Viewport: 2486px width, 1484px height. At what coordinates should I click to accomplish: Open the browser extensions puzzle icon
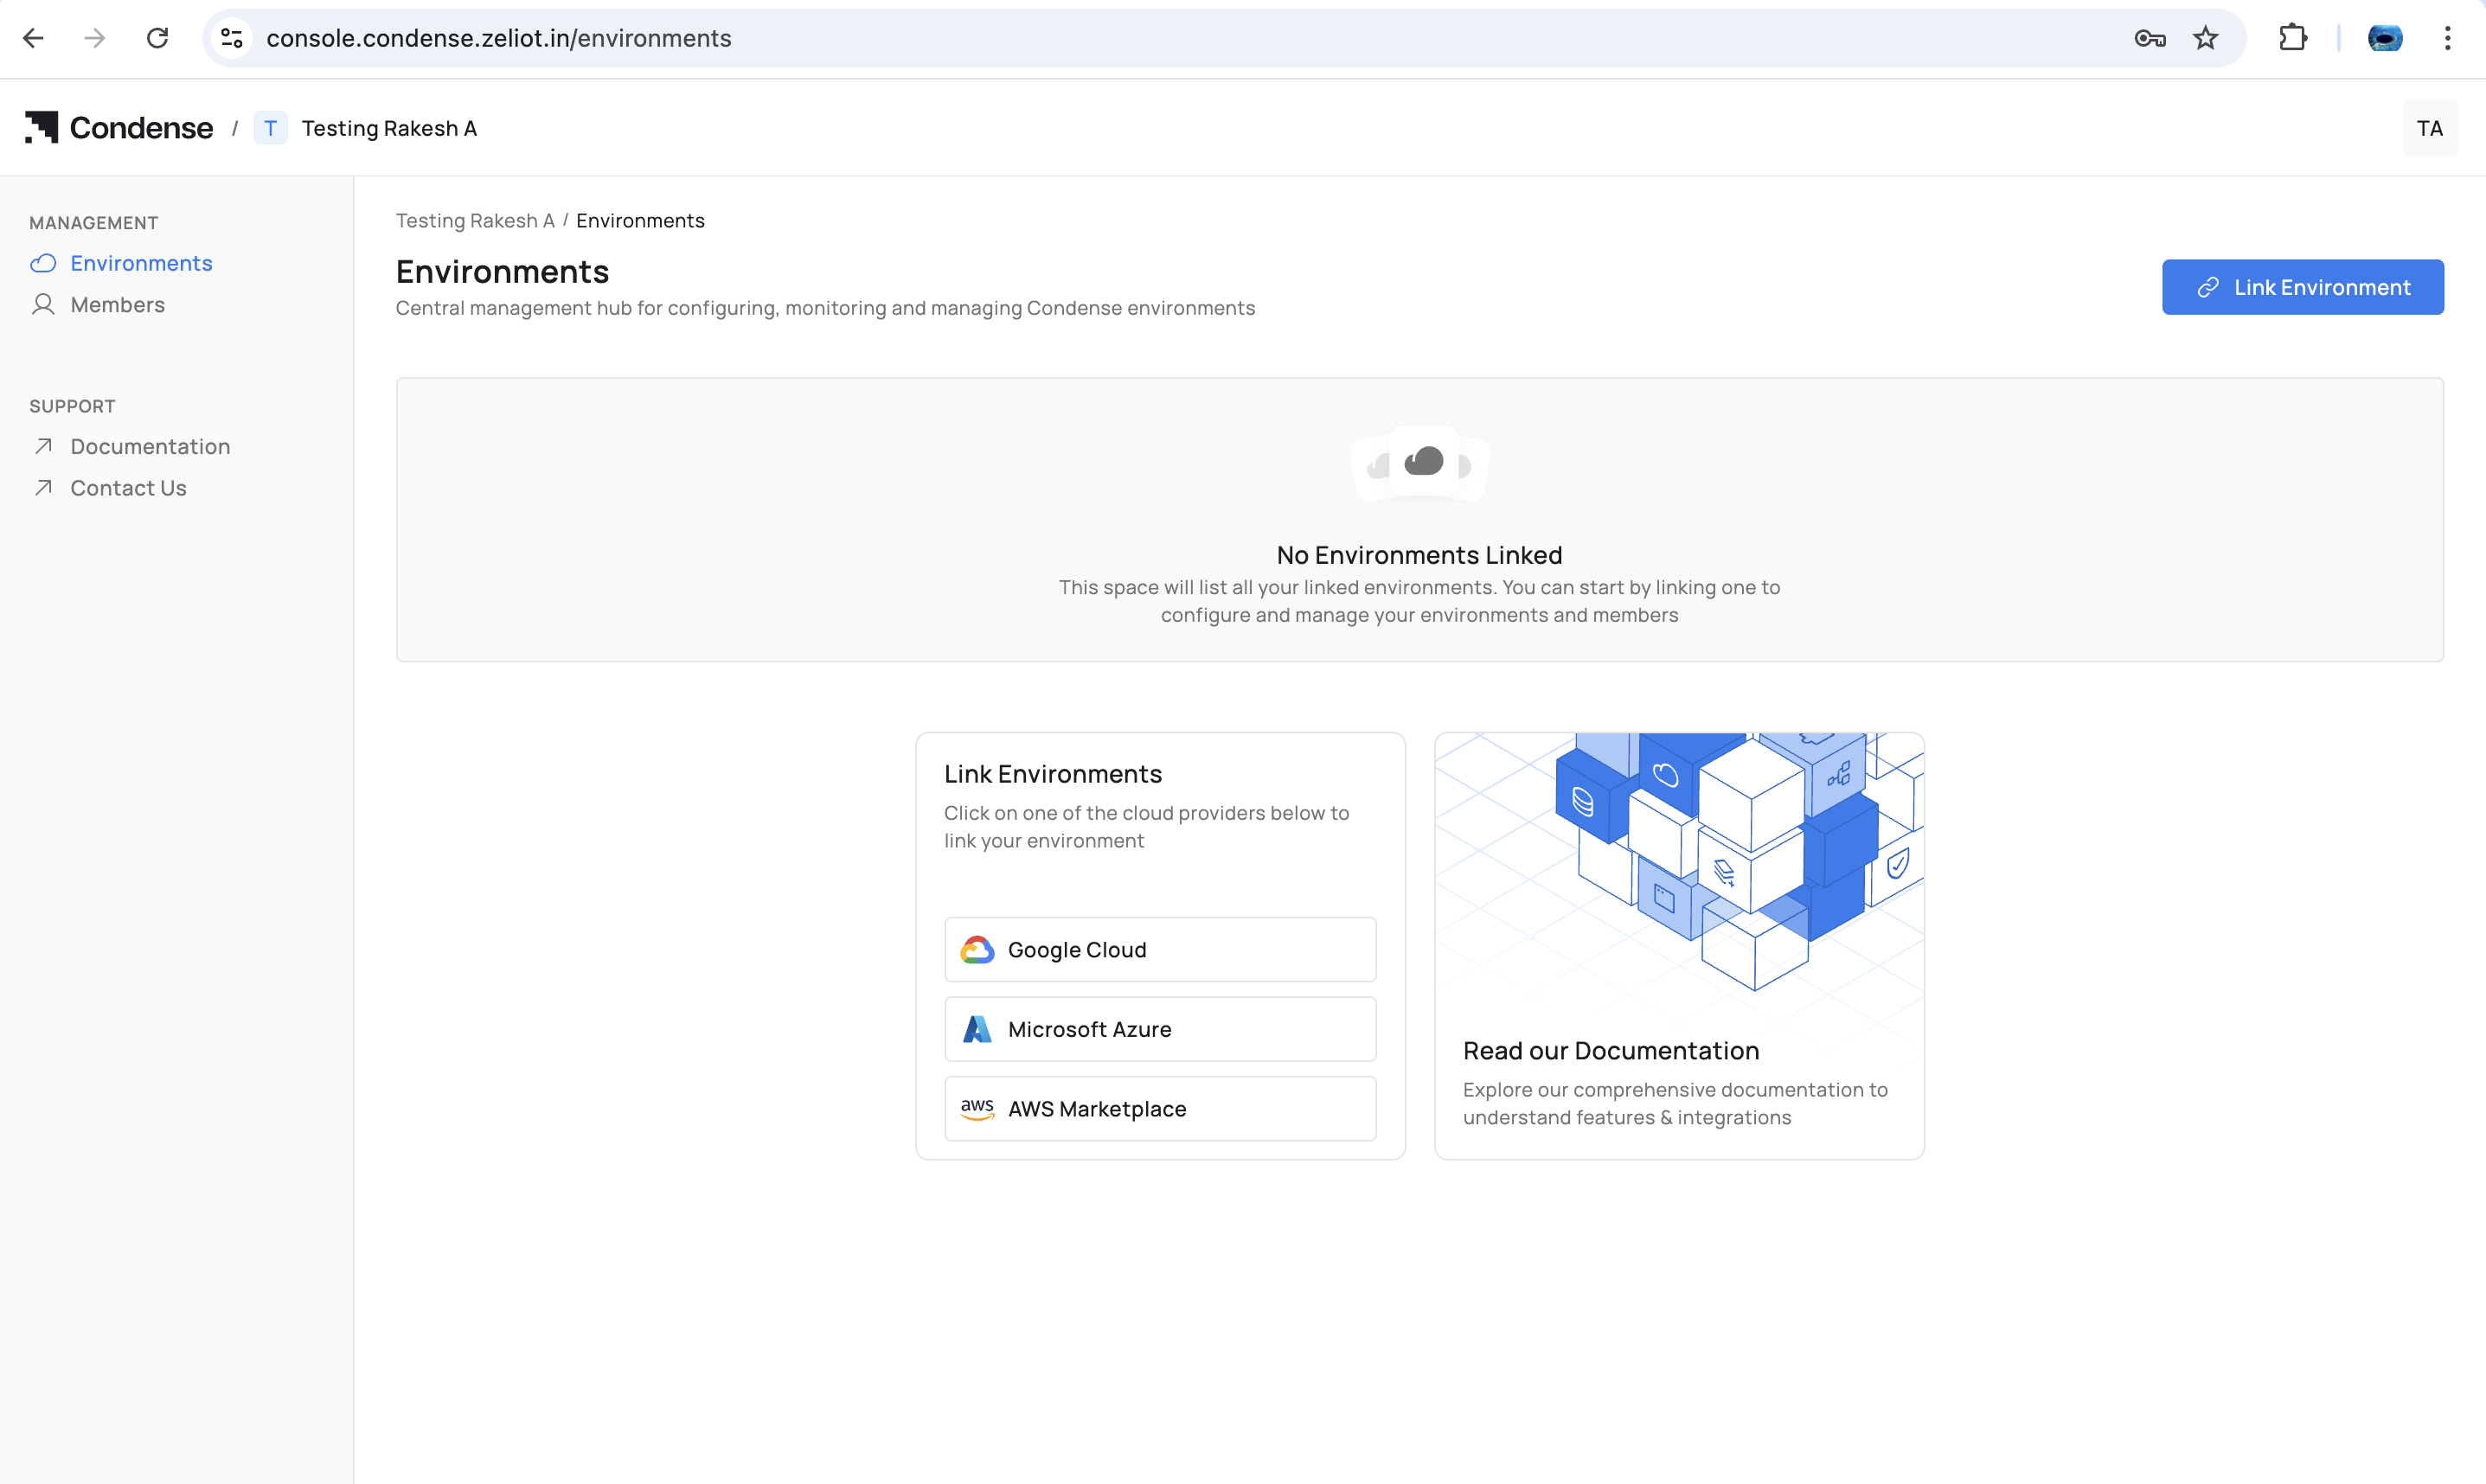(x=2292, y=38)
